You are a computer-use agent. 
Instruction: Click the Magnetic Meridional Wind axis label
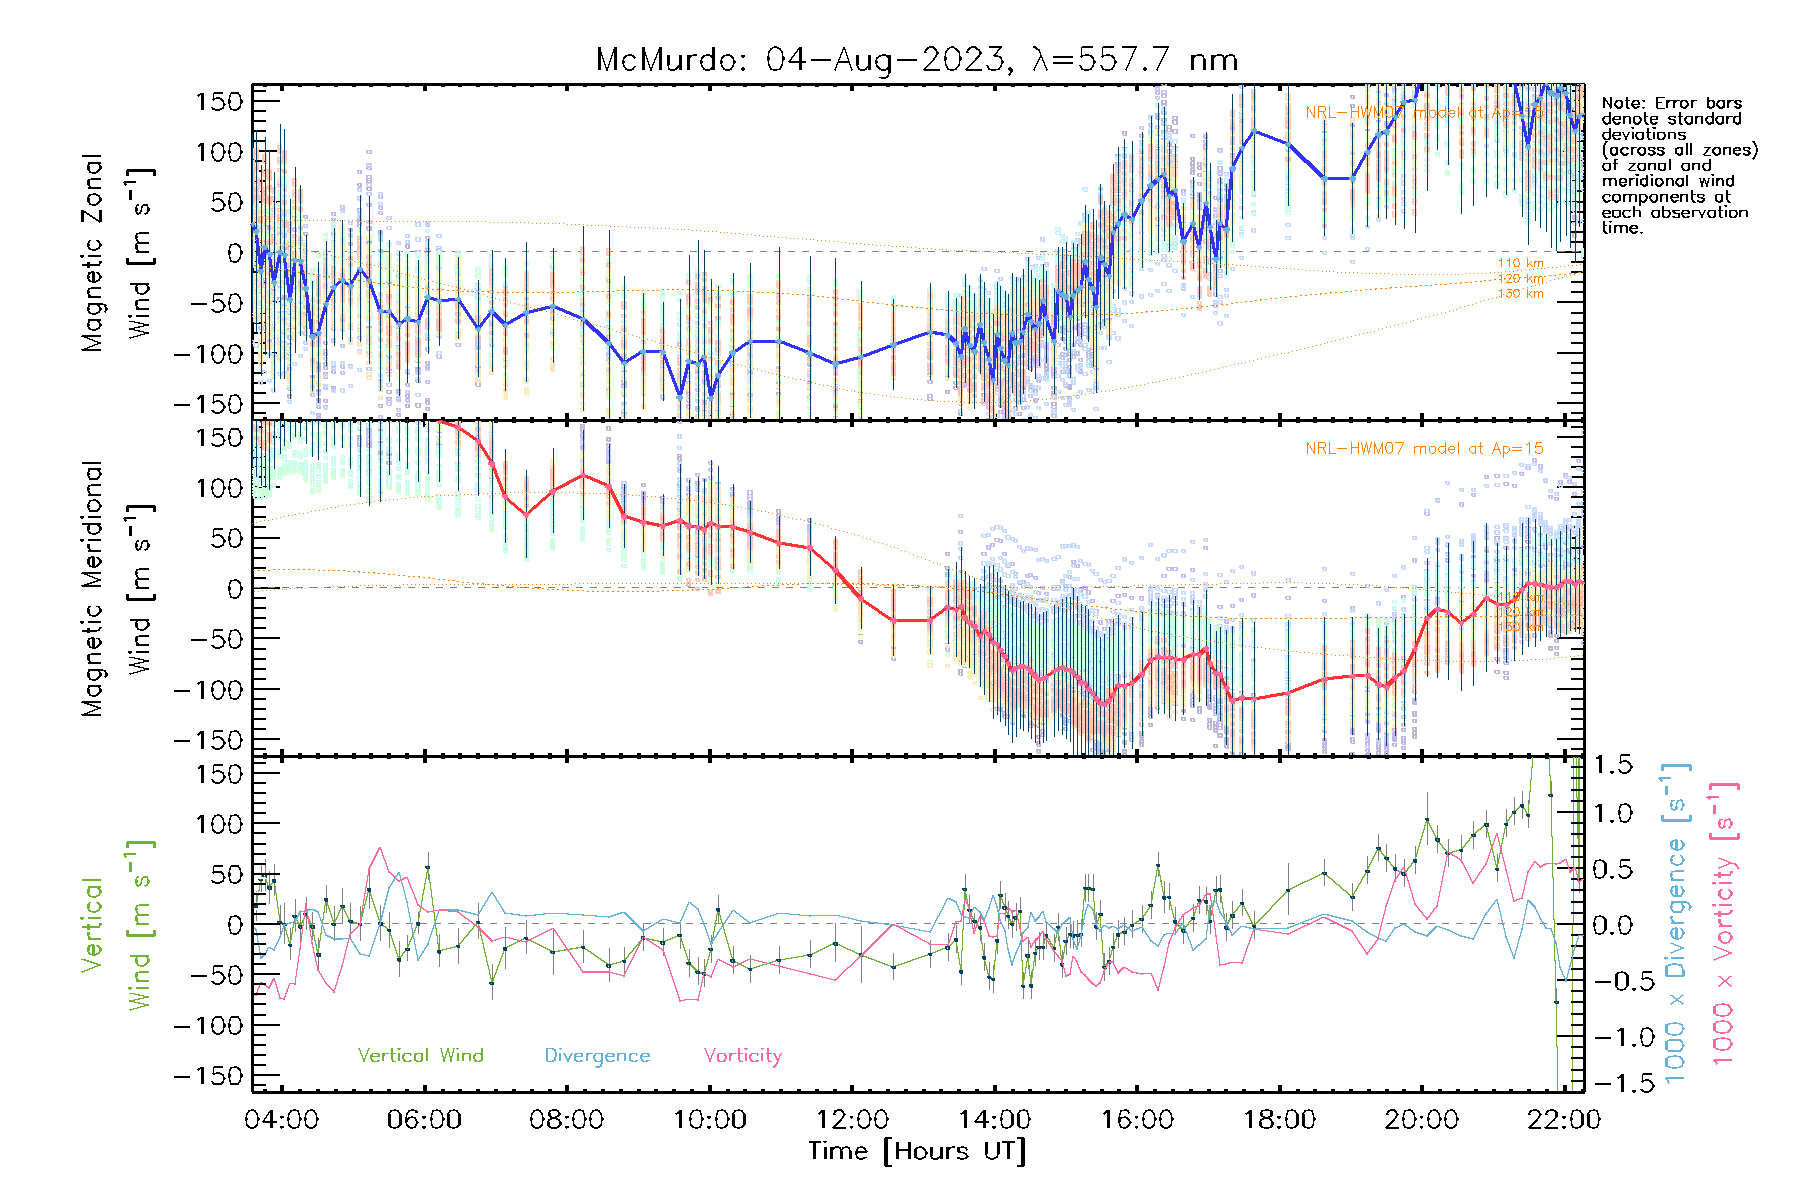pyautogui.click(x=116, y=589)
